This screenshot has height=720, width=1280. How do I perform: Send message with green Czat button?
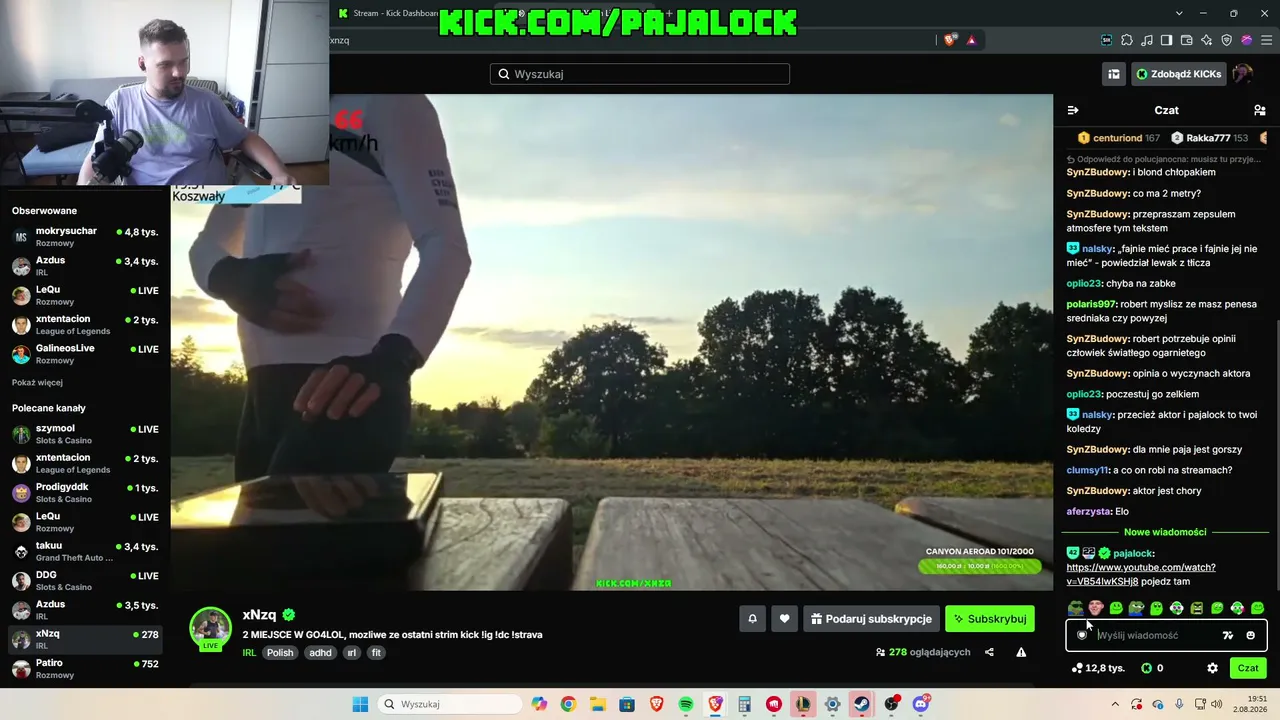click(1248, 668)
